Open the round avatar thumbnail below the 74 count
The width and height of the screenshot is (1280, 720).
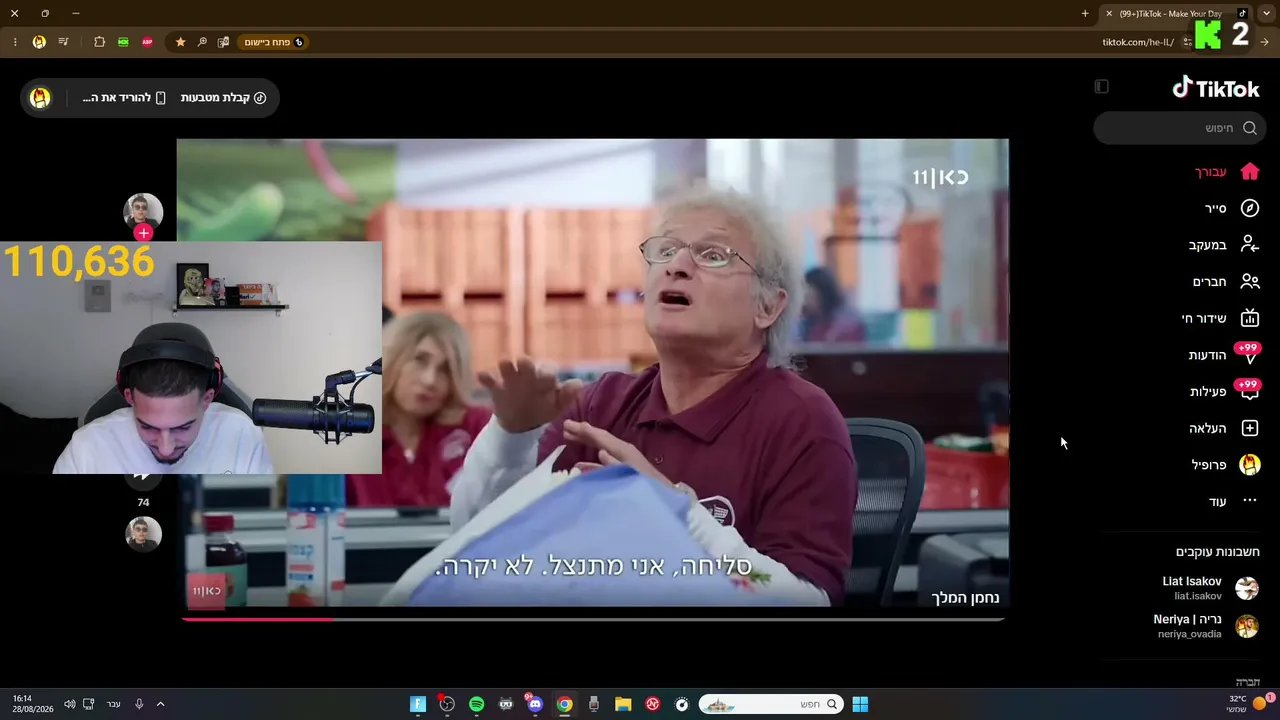[x=143, y=534]
